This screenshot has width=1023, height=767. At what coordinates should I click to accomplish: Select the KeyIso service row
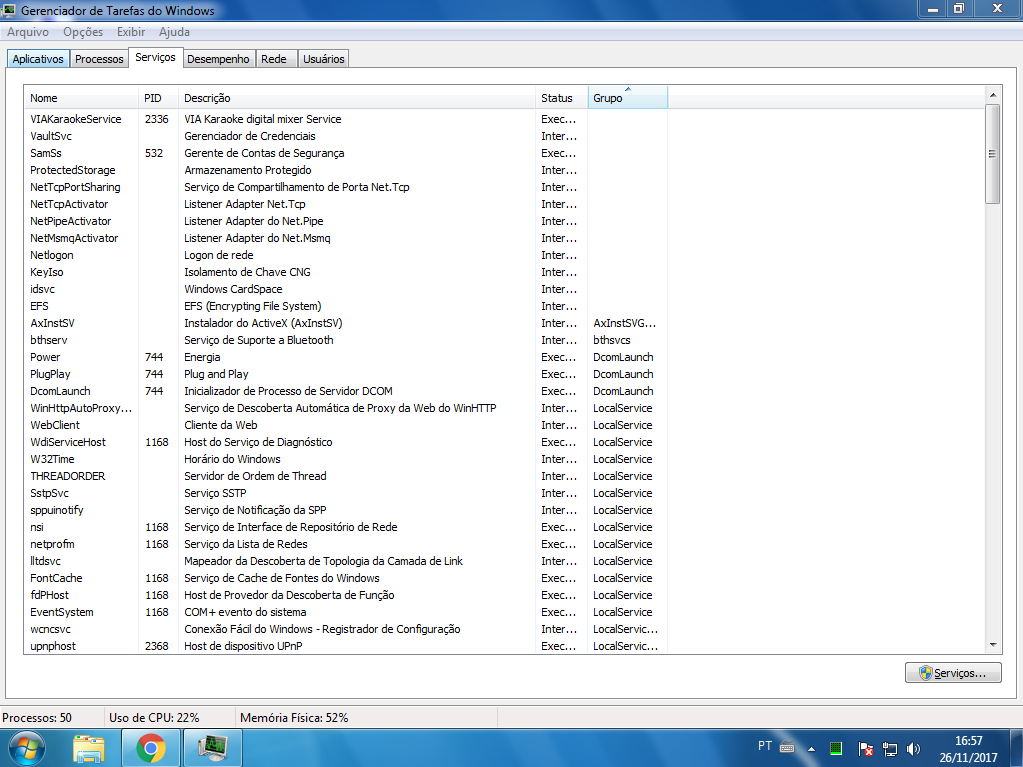coord(346,271)
